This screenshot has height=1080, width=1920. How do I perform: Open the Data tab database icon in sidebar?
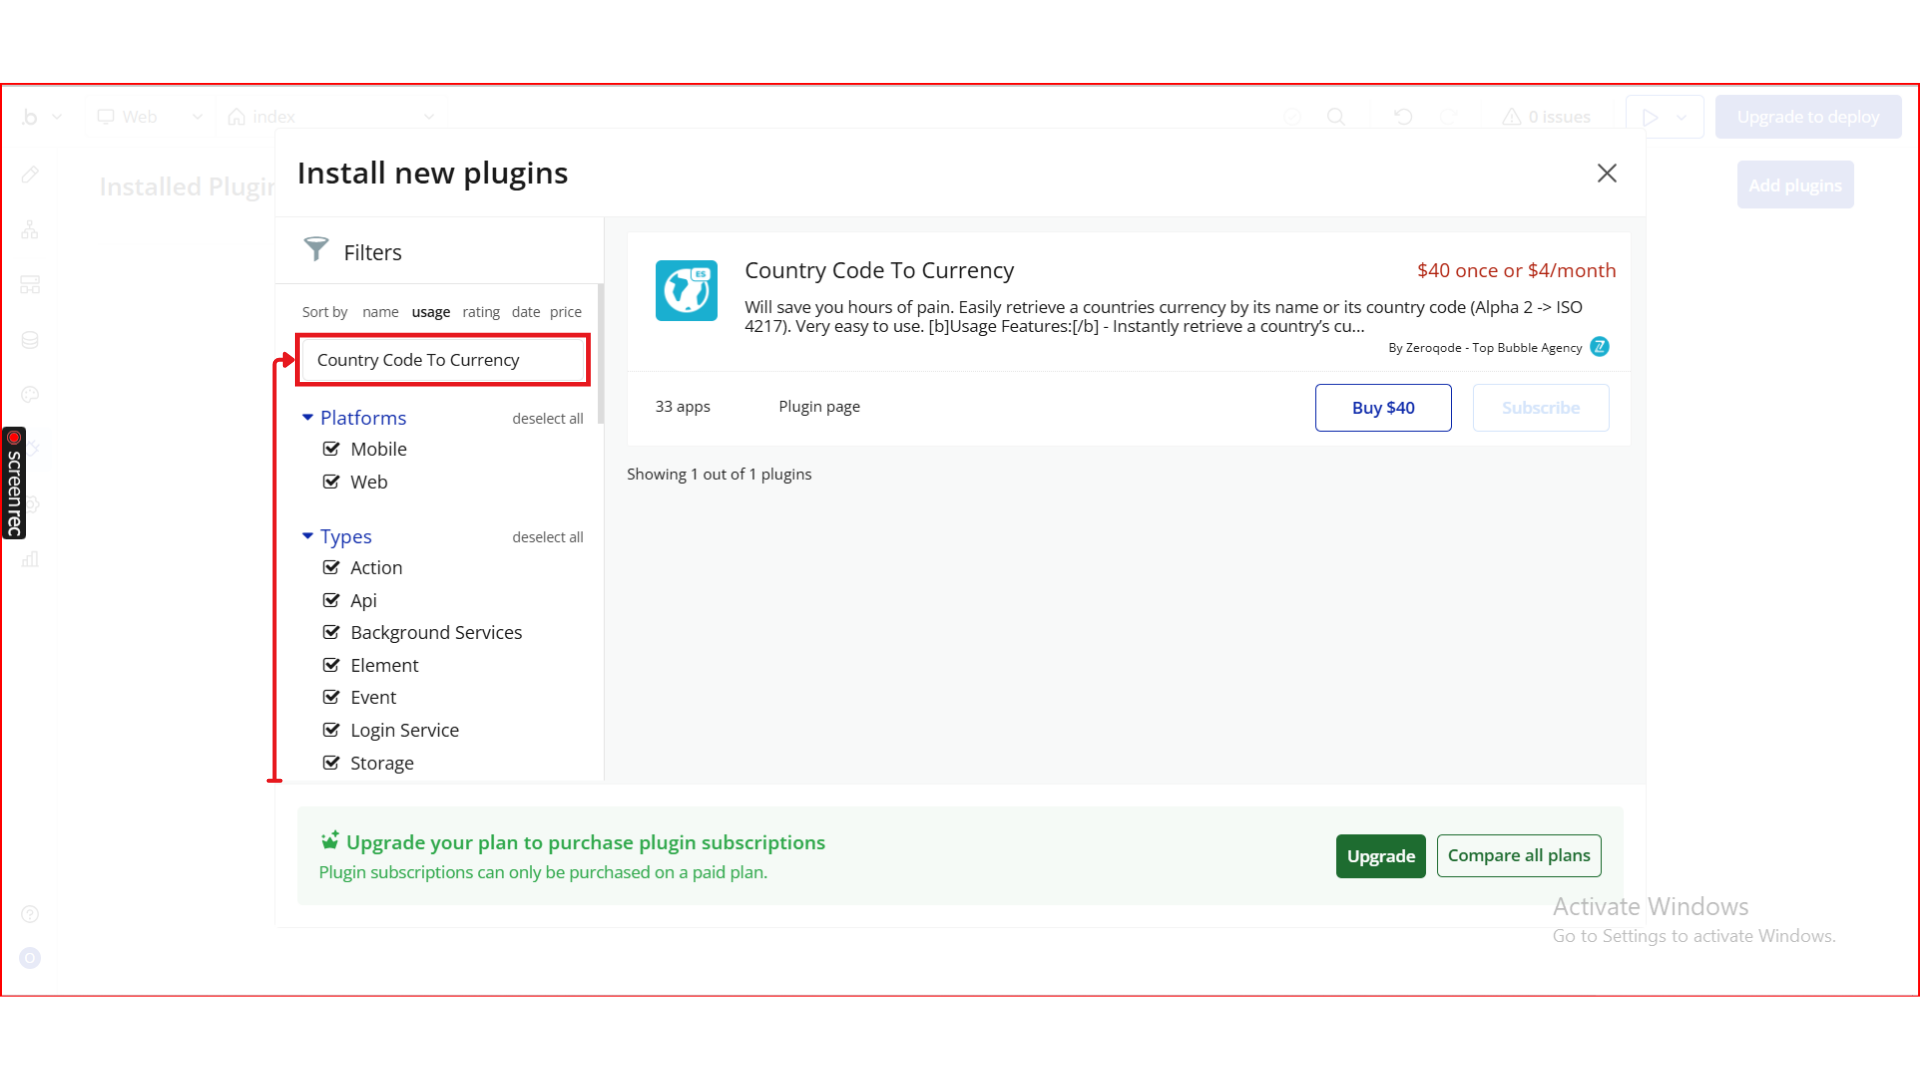click(30, 340)
